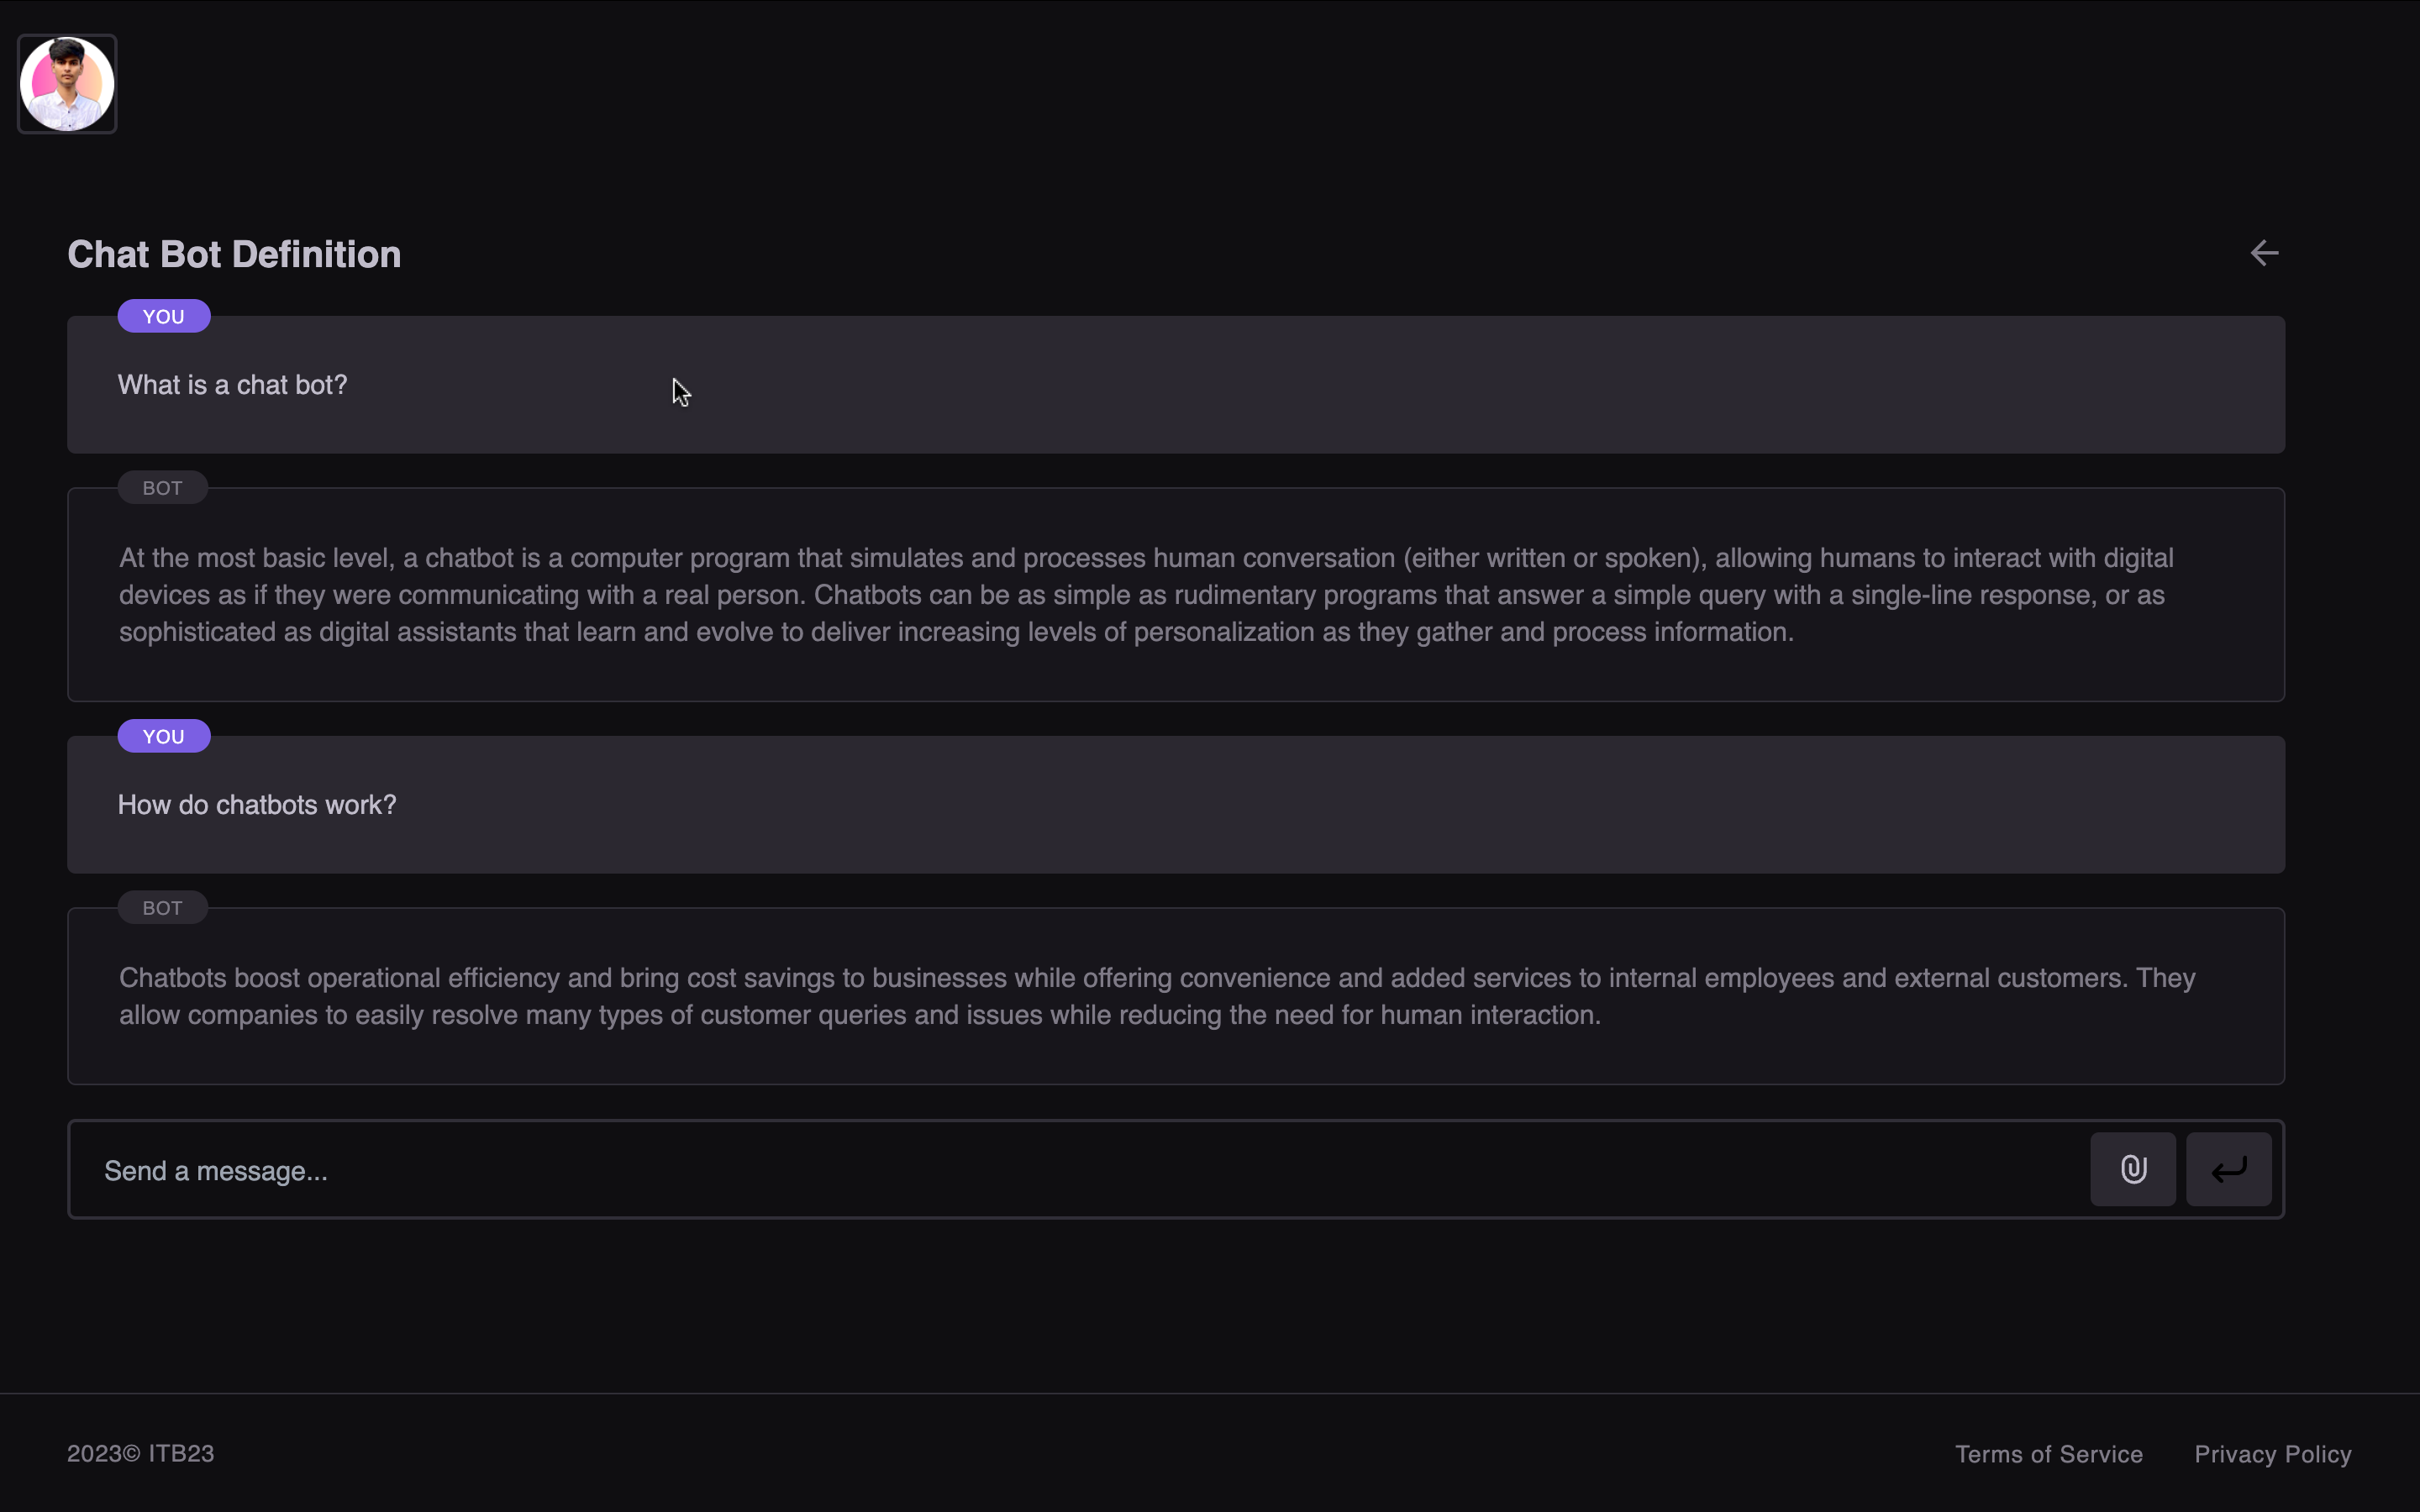Click the paperclip attachment icon
The width and height of the screenshot is (2420, 1512).
coord(2133,1169)
